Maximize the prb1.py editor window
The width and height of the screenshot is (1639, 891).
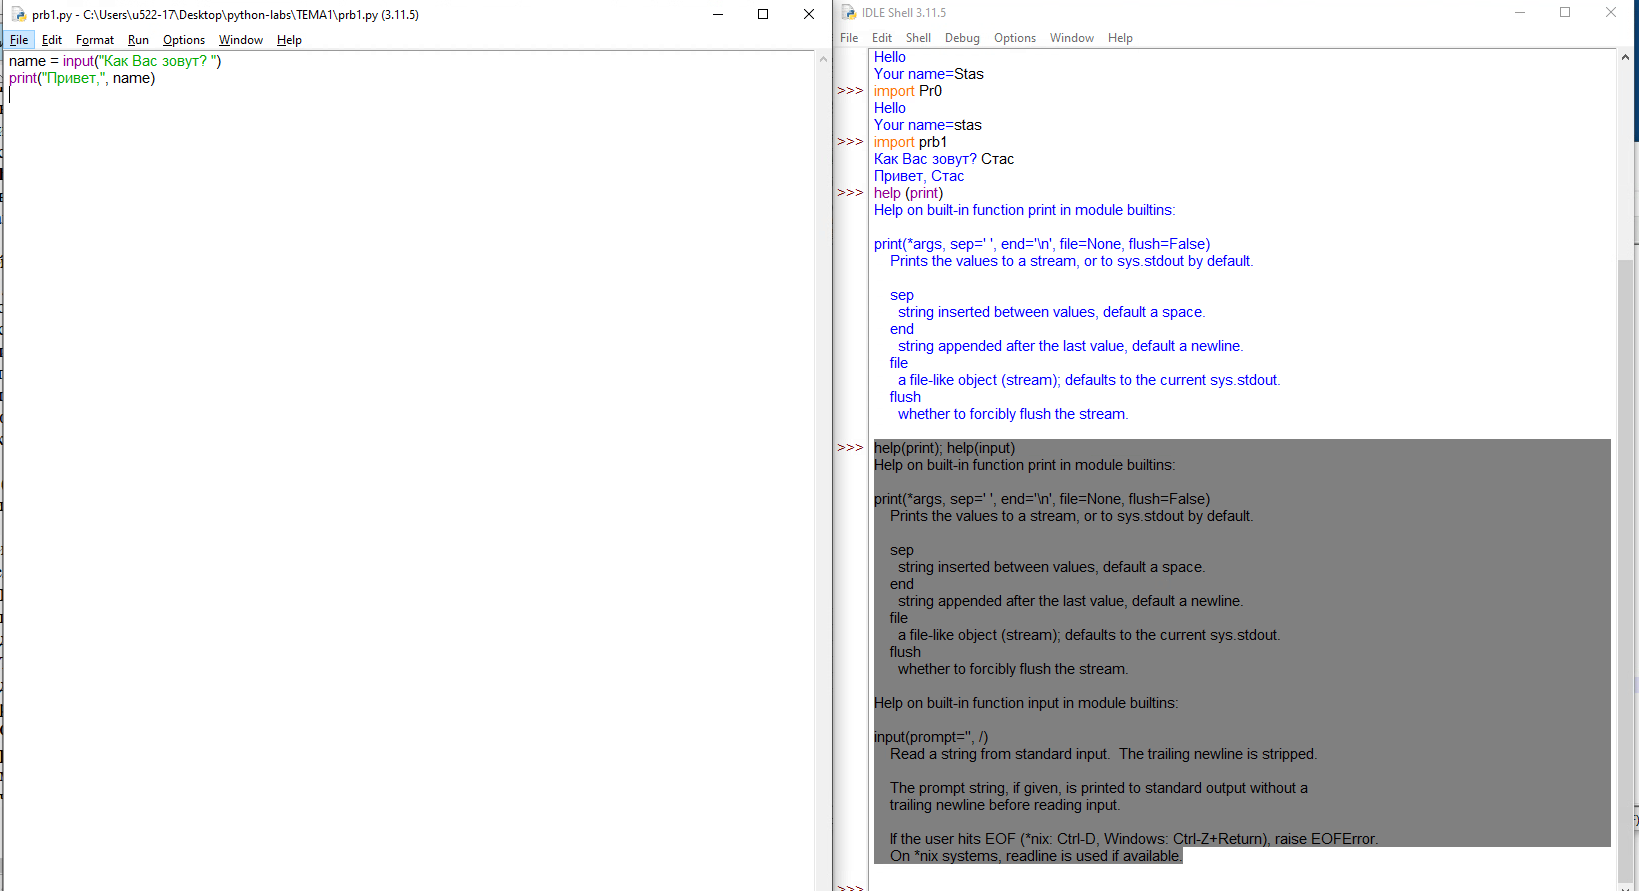click(x=763, y=14)
